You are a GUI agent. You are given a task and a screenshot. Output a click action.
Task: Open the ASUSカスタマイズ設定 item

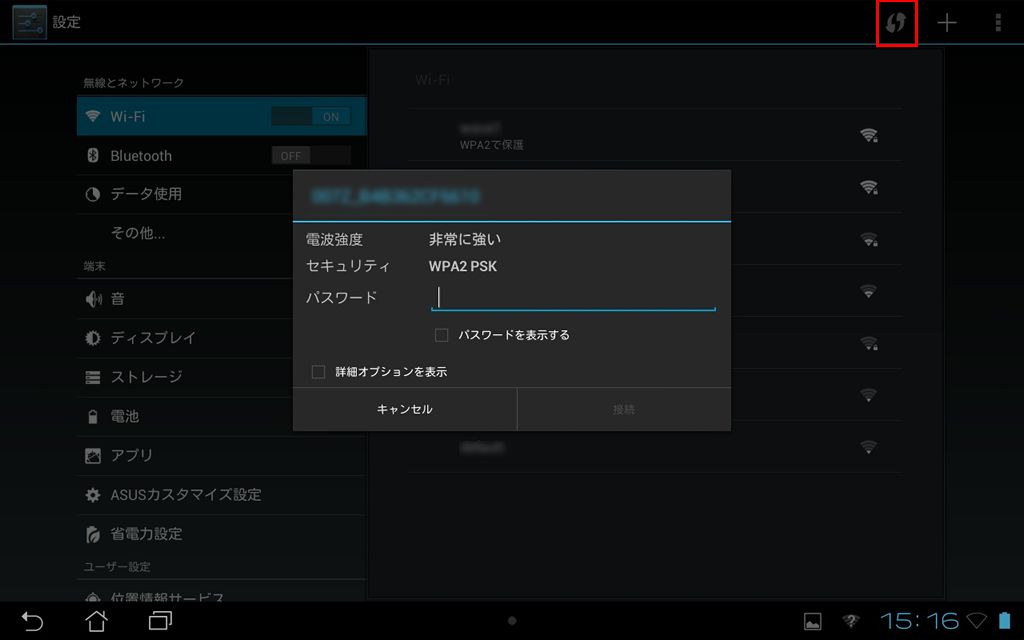point(185,495)
